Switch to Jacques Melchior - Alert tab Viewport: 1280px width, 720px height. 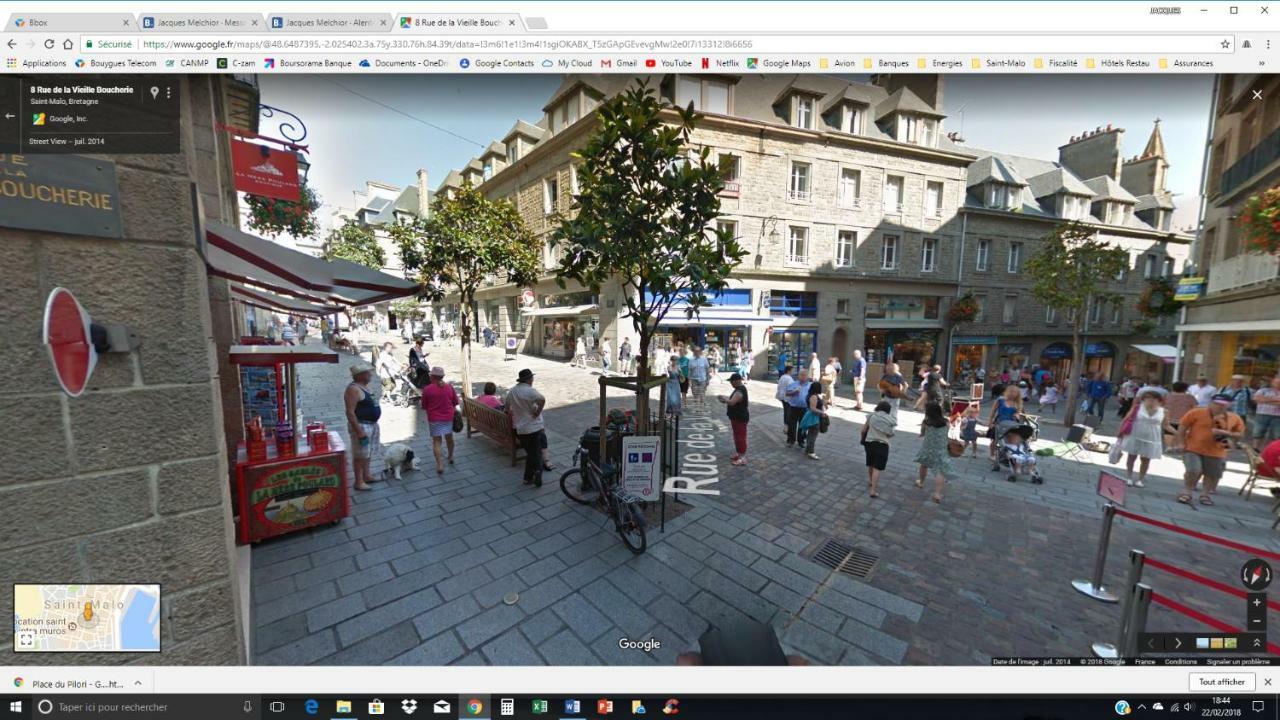click(x=328, y=22)
